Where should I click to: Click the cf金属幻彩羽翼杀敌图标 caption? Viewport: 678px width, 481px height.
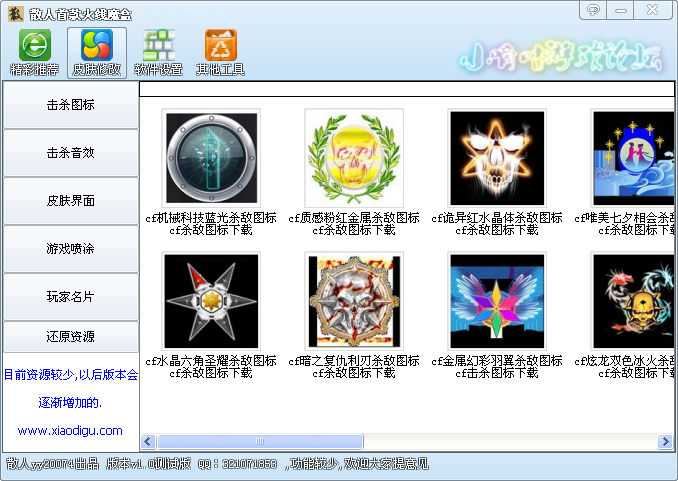click(497, 361)
